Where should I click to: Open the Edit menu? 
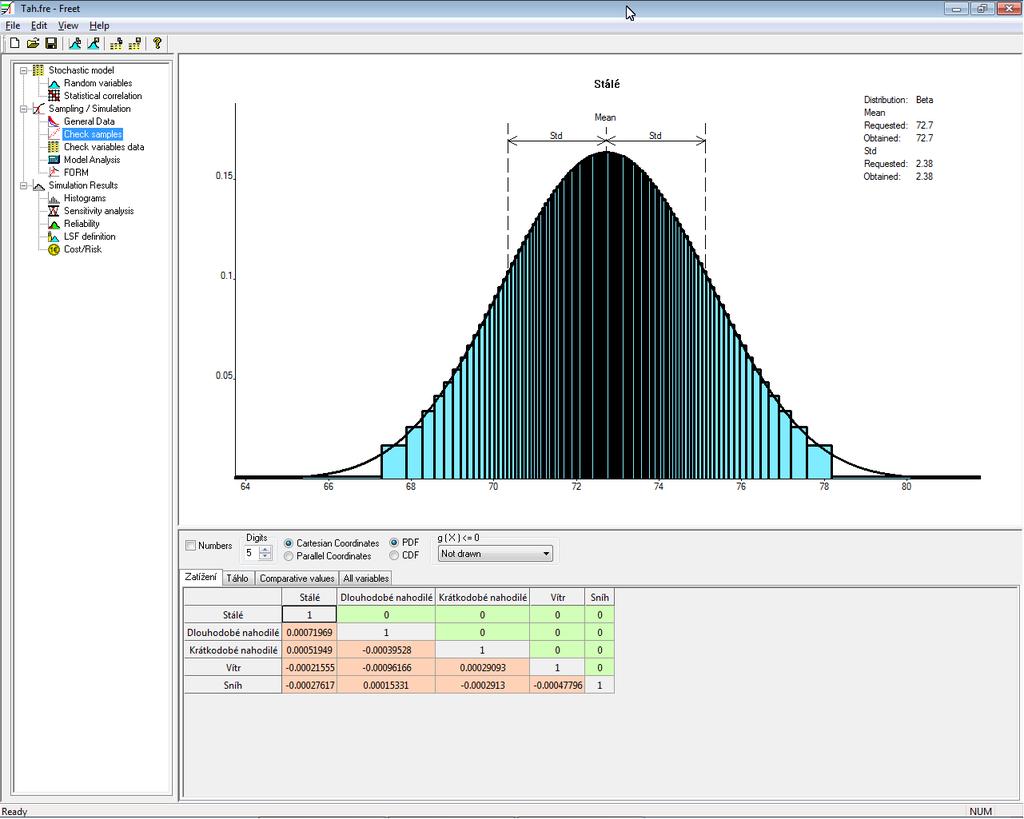click(39, 25)
